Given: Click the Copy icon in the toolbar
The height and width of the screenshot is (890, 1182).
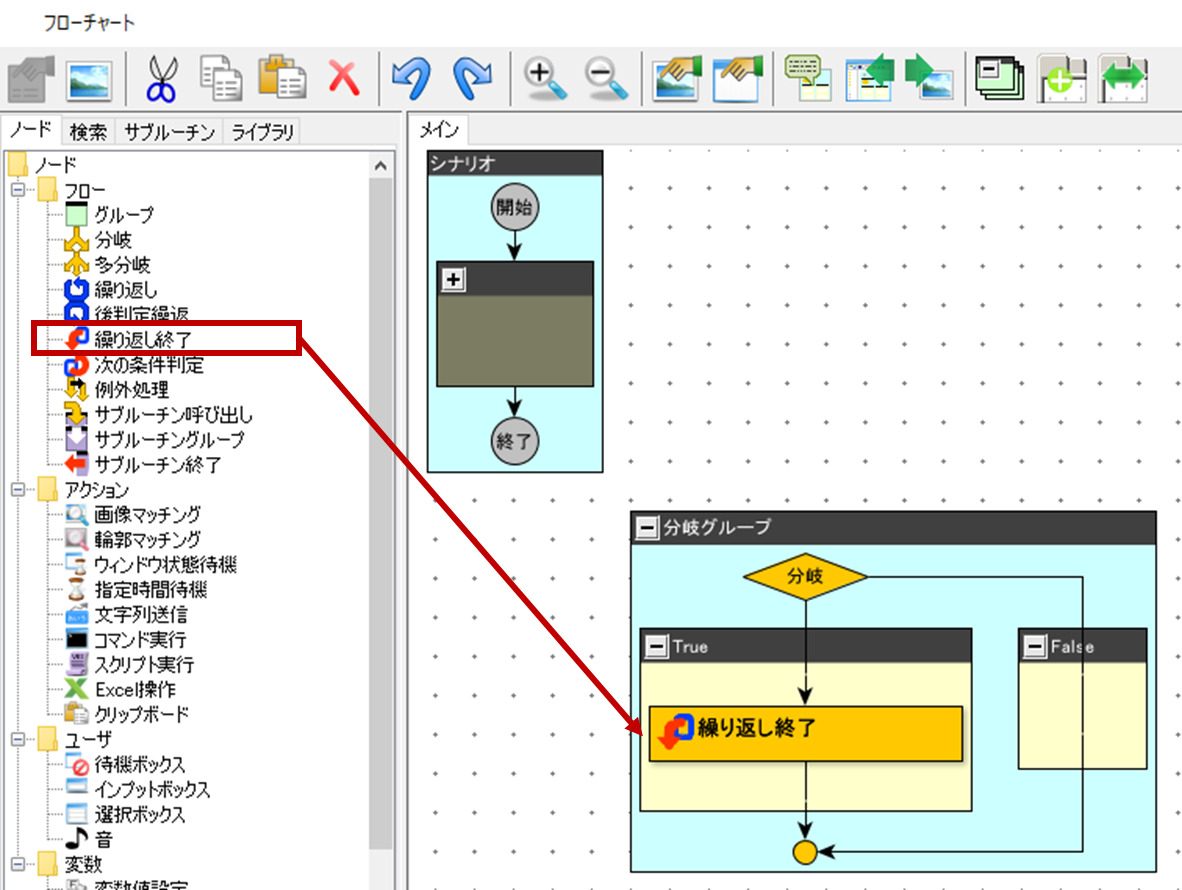Looking at the screenshot, I should (x=220, y=77).
